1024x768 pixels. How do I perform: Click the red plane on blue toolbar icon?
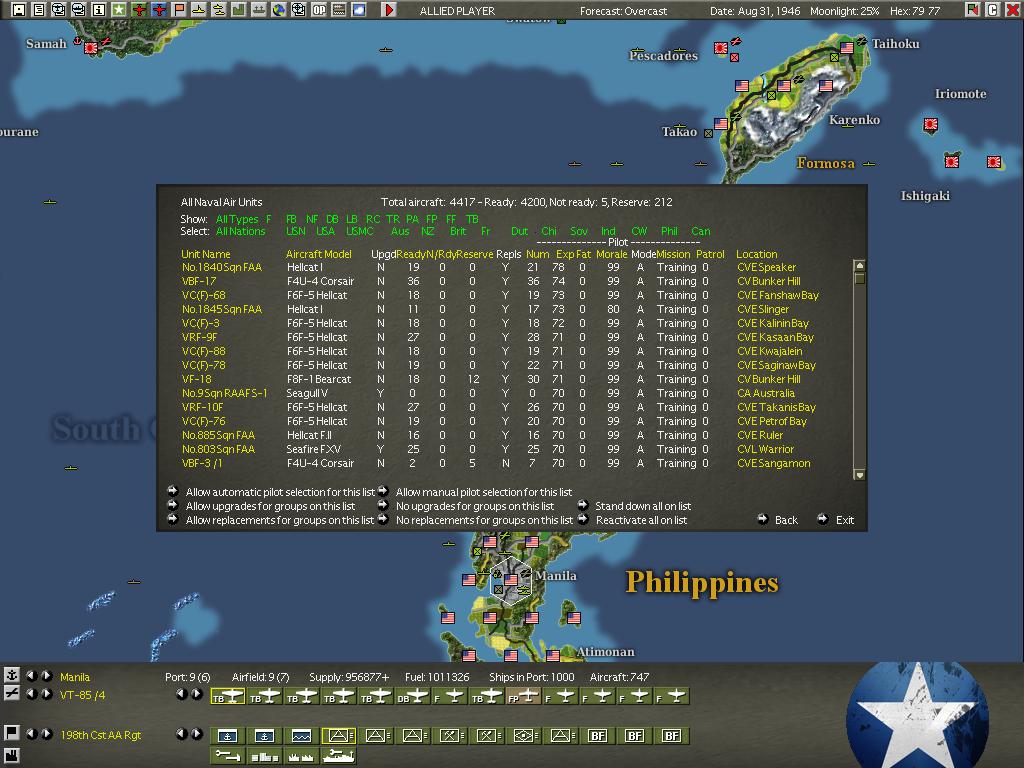click(159, 9)
